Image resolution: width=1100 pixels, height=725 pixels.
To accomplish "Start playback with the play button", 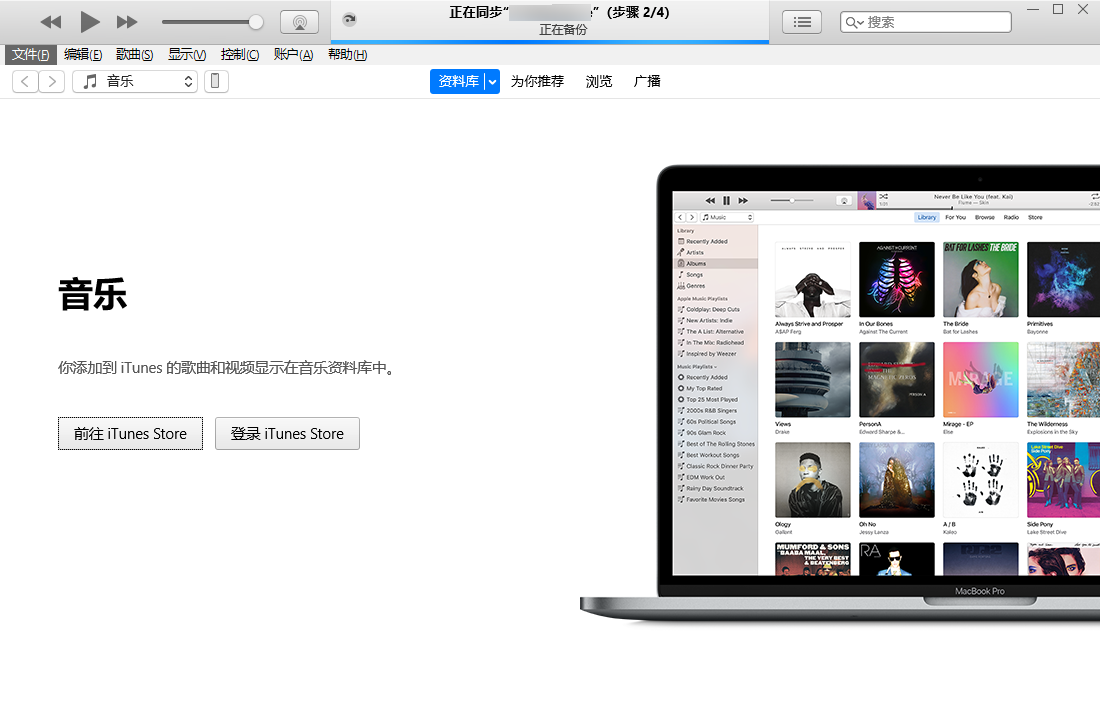I will tap(89, 22).
